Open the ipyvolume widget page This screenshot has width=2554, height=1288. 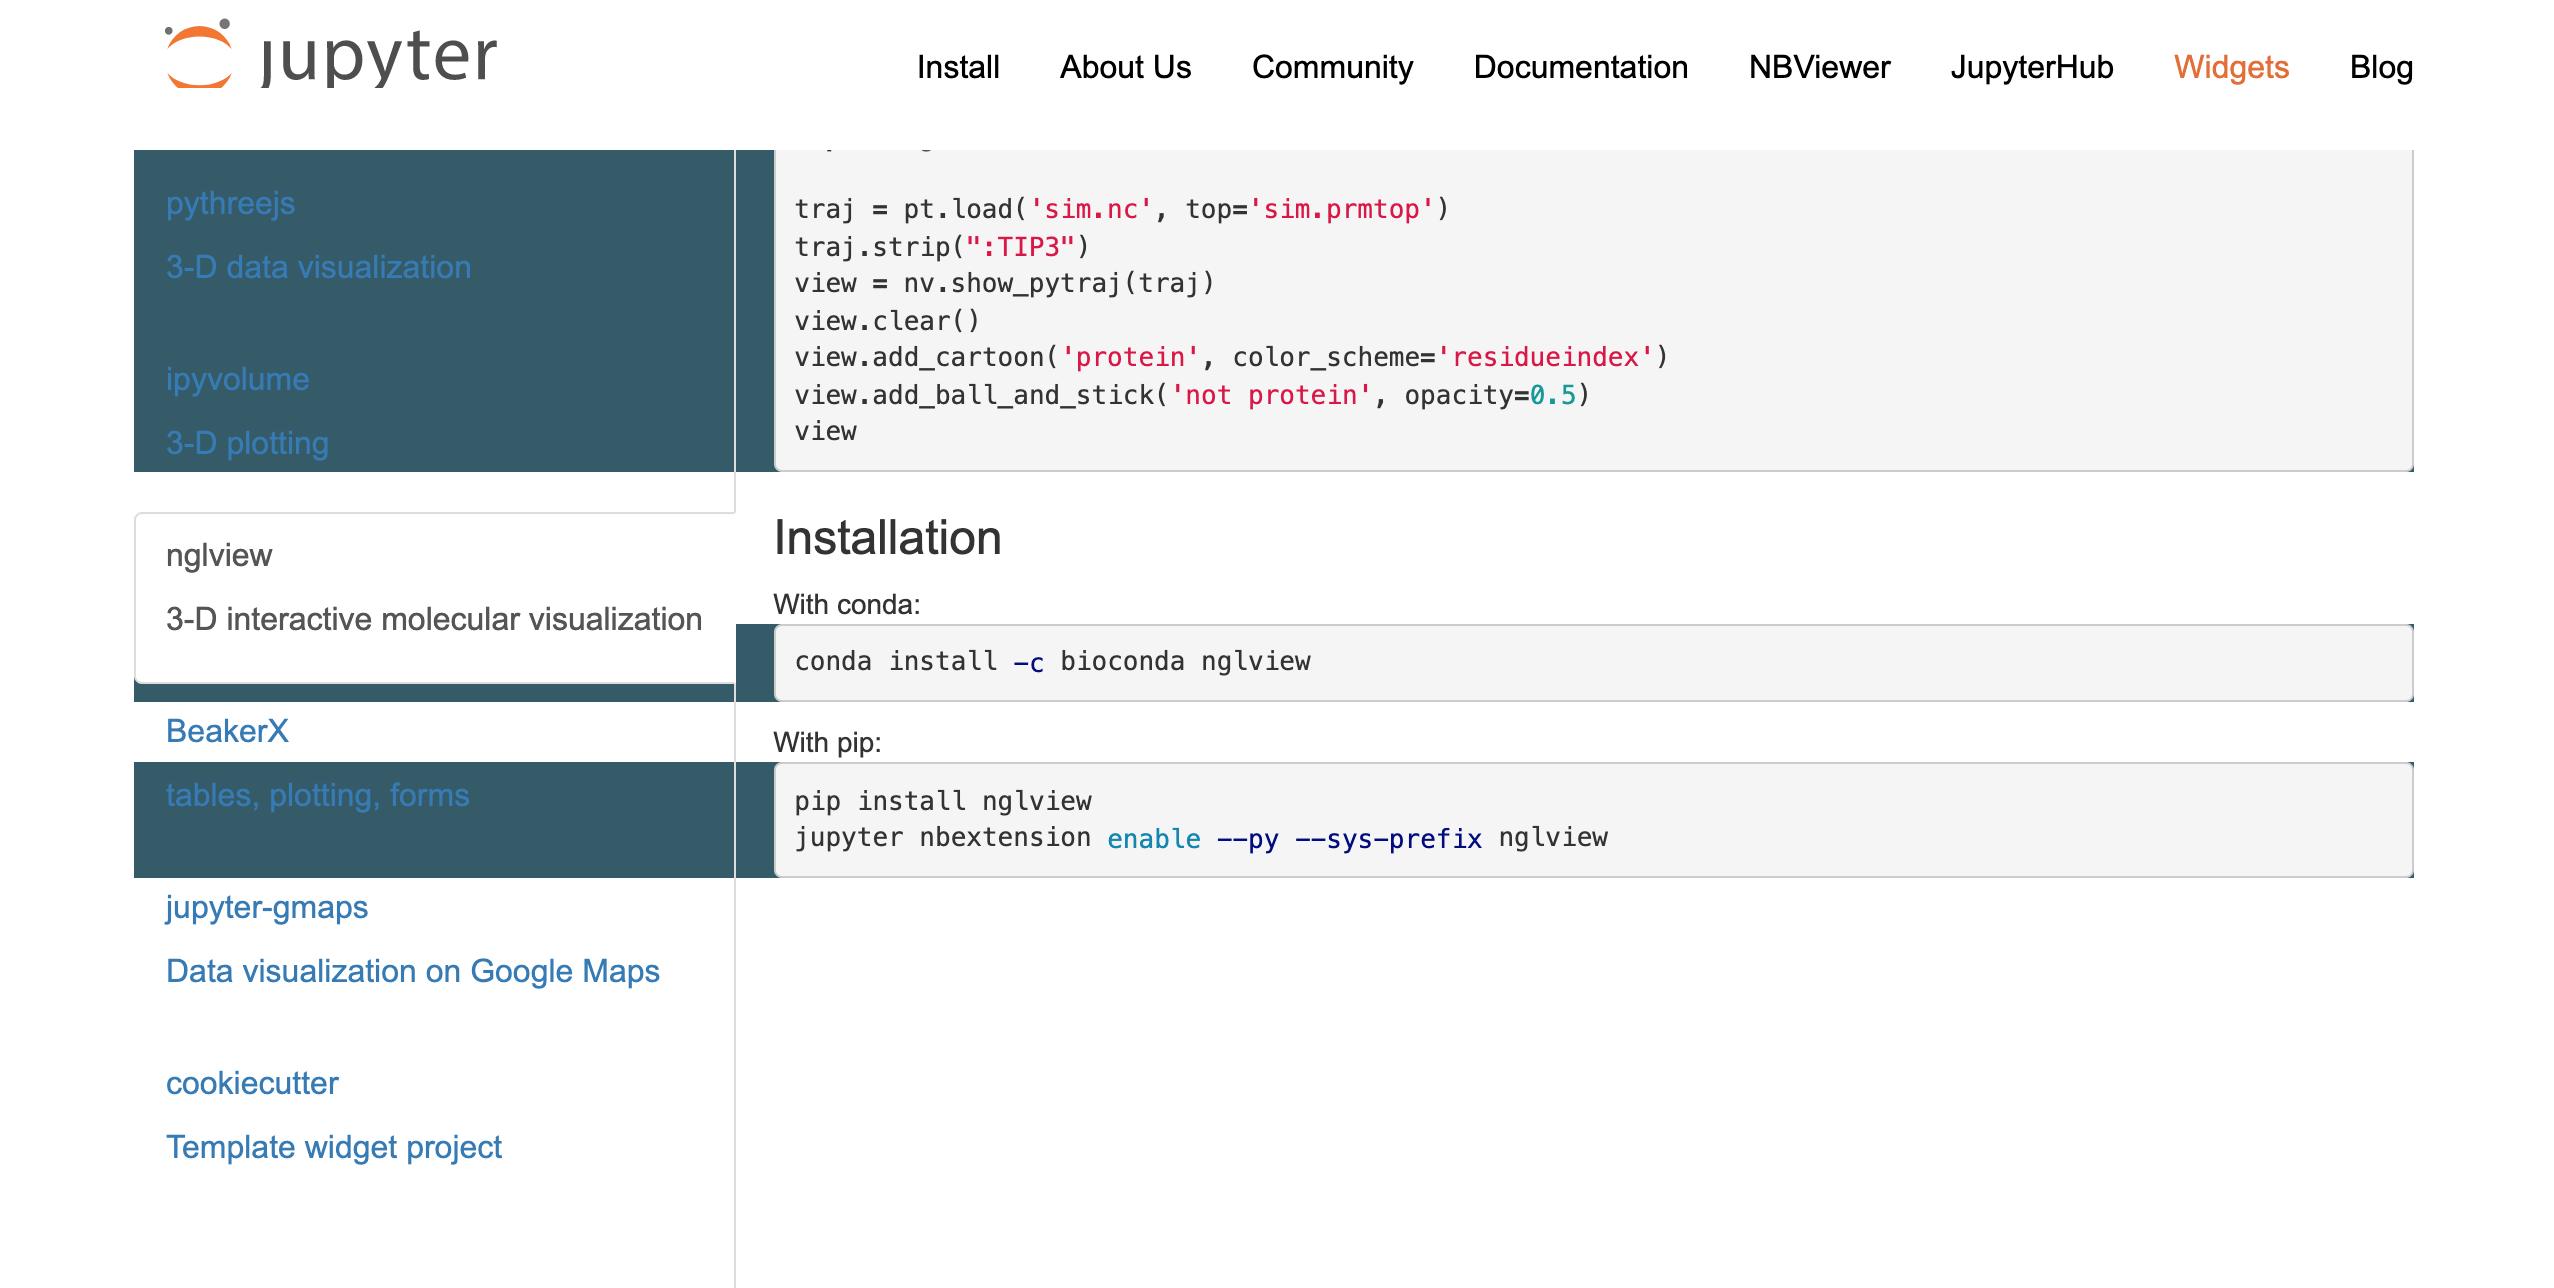pos(237,379)
